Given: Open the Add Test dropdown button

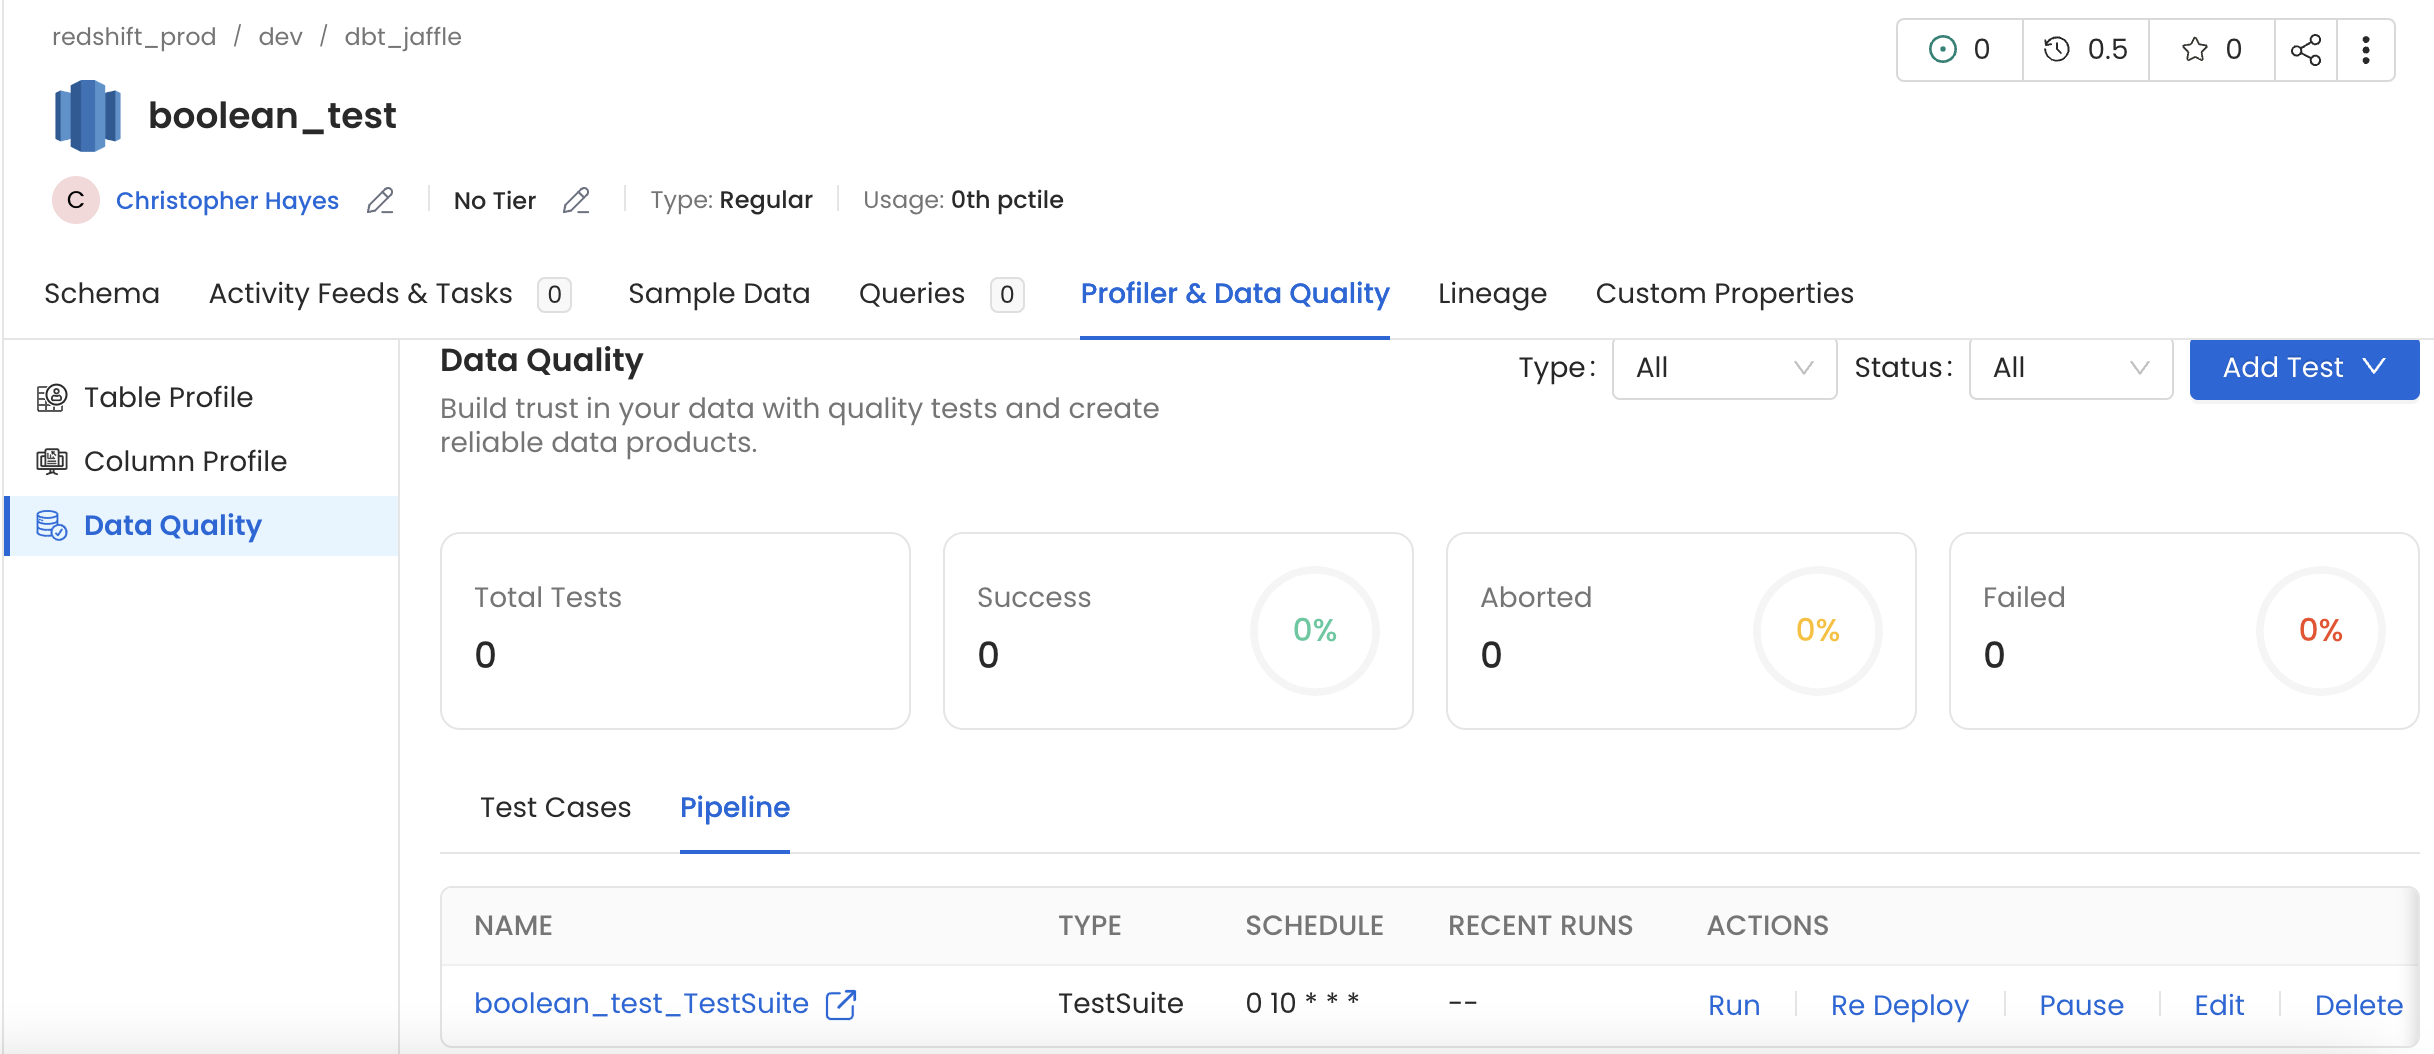Looking at the screenshot, I should [x=2303, y=368].
